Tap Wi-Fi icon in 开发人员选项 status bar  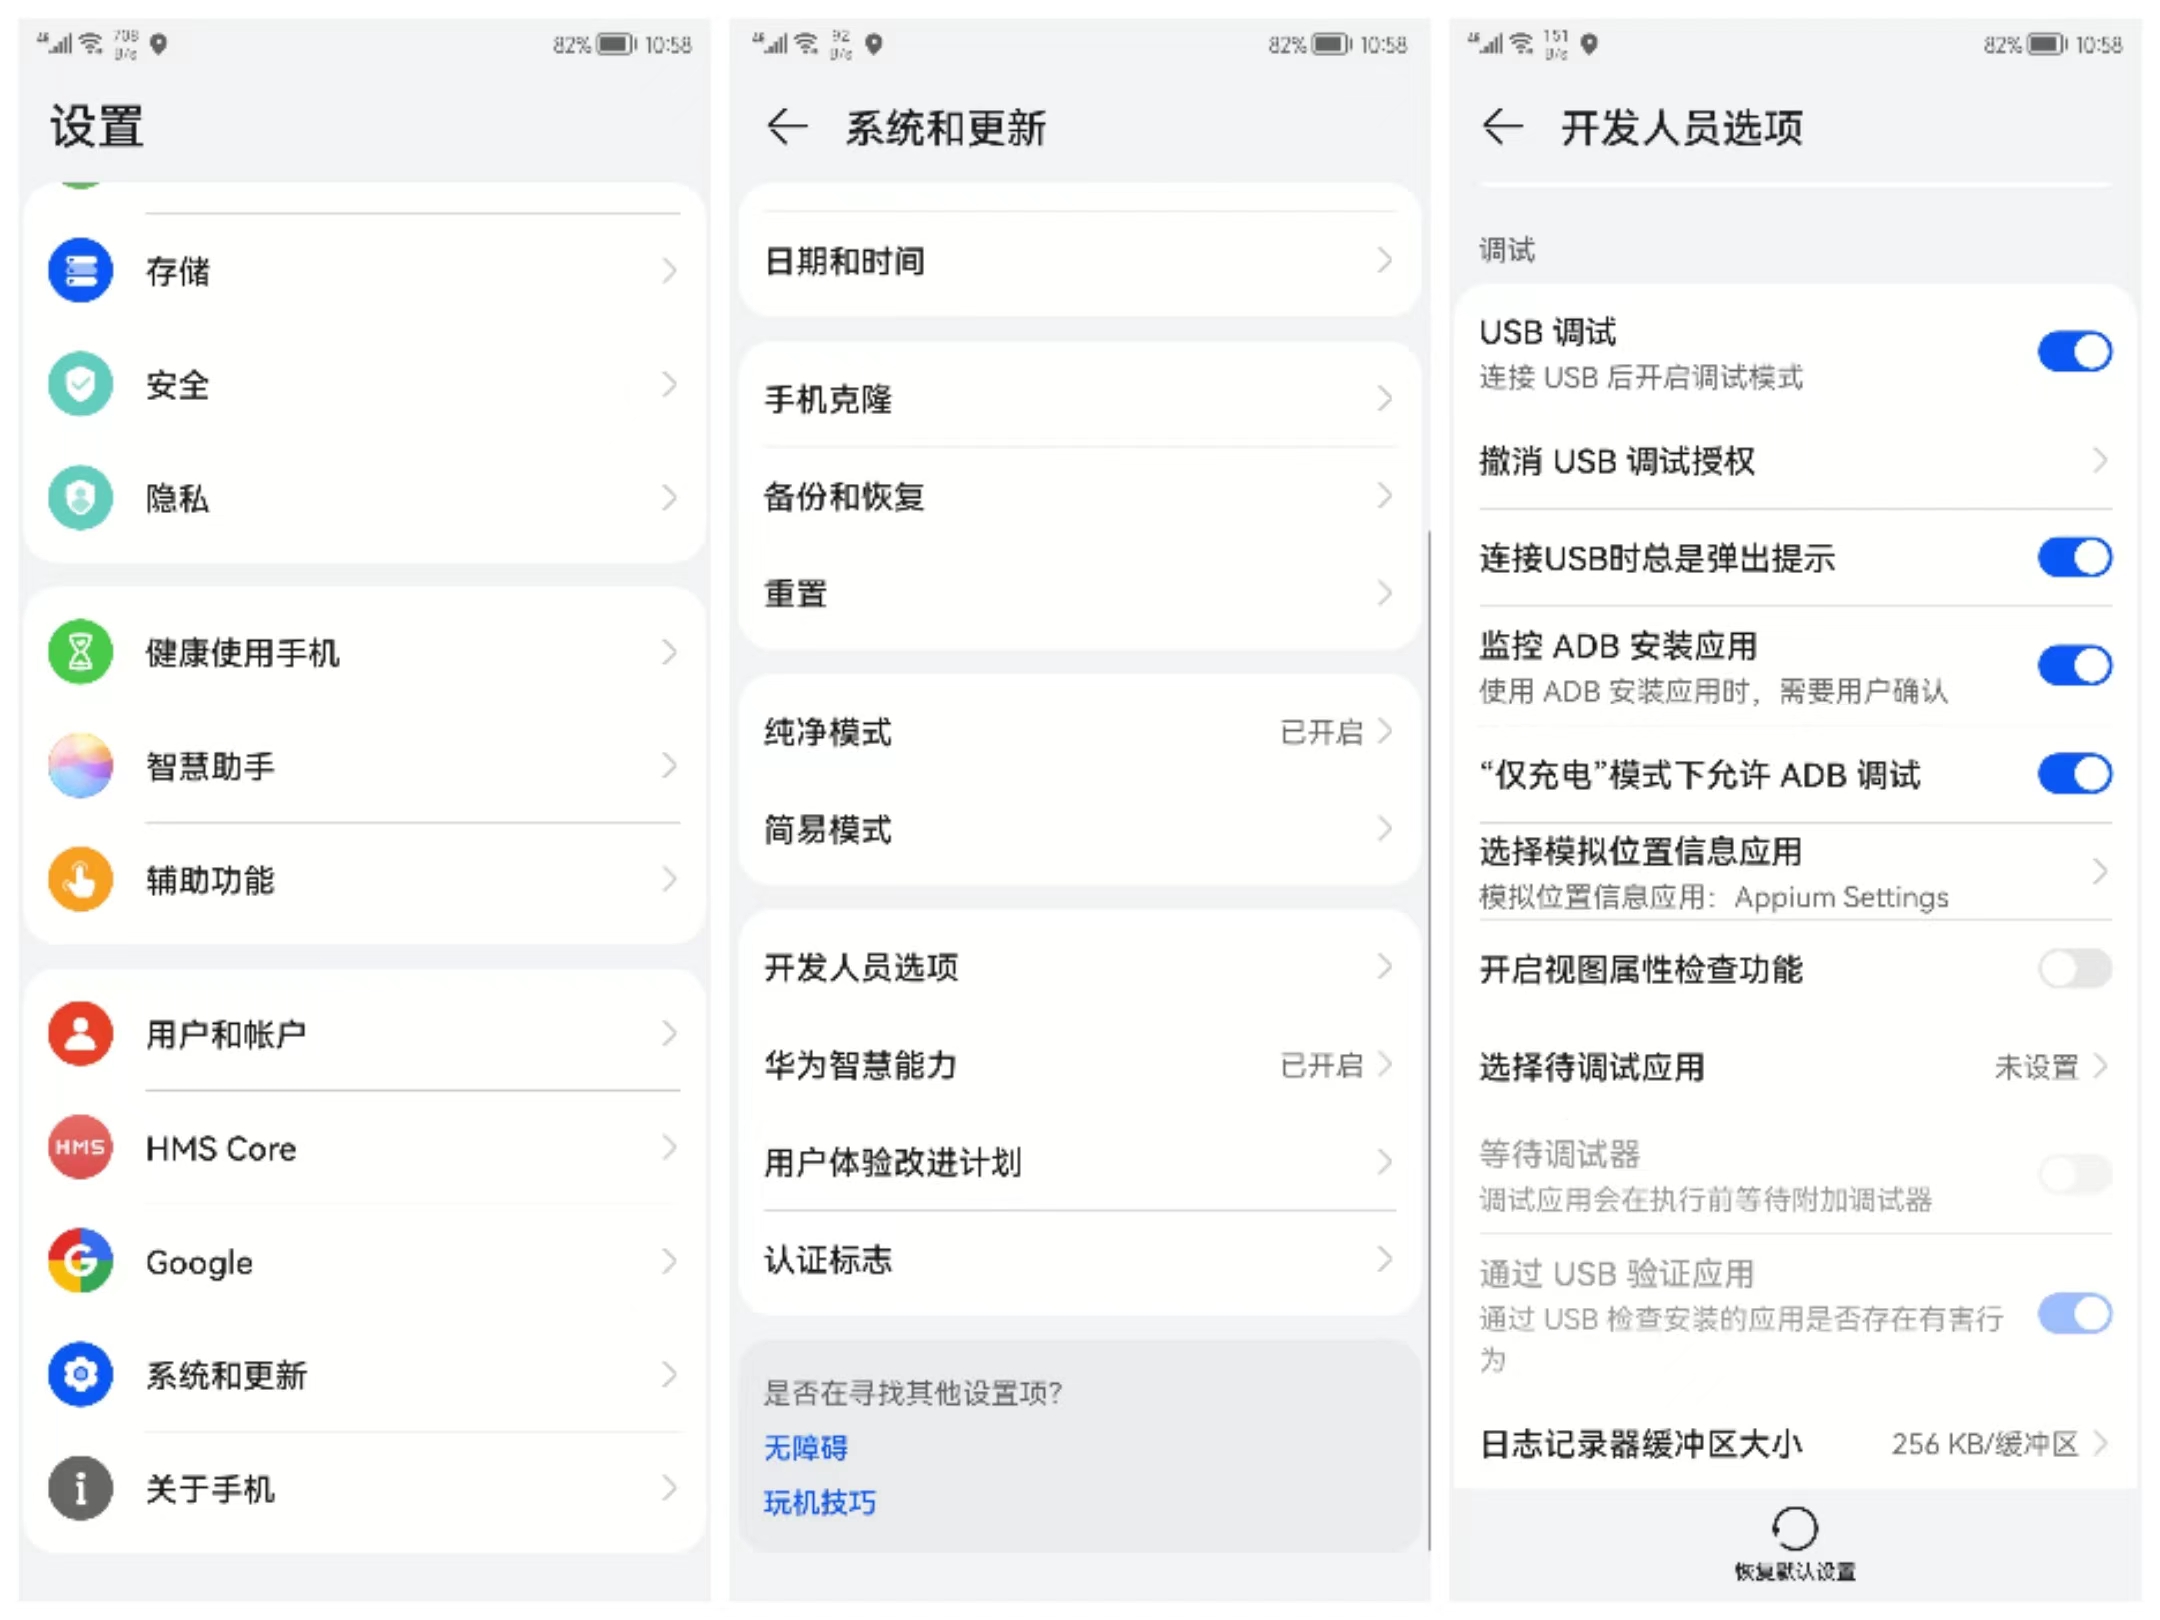pos(1521,44)
